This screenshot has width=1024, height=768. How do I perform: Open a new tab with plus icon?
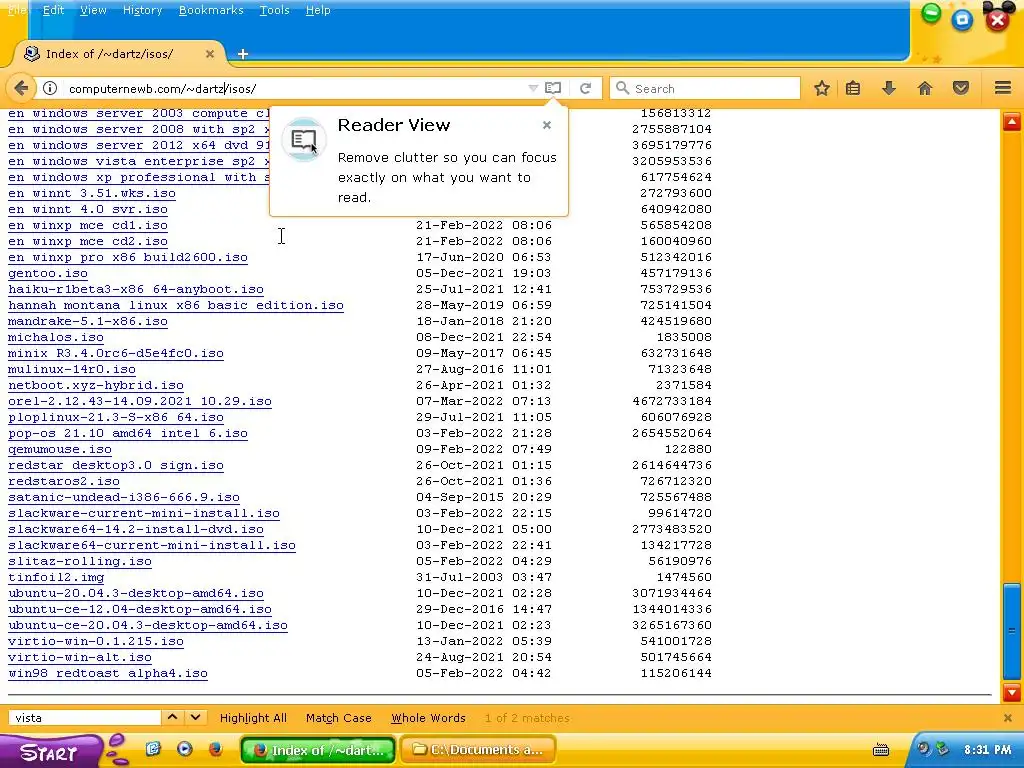[243, 54]
